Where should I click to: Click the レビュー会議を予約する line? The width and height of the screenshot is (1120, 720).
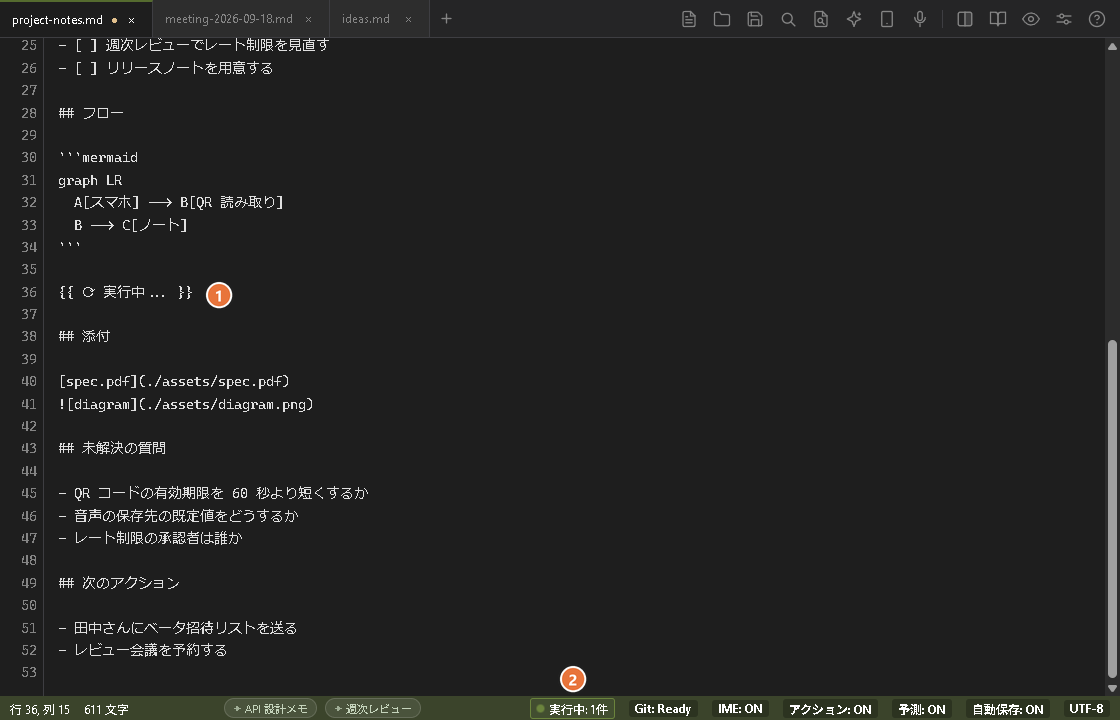click(x=143, y=650)
